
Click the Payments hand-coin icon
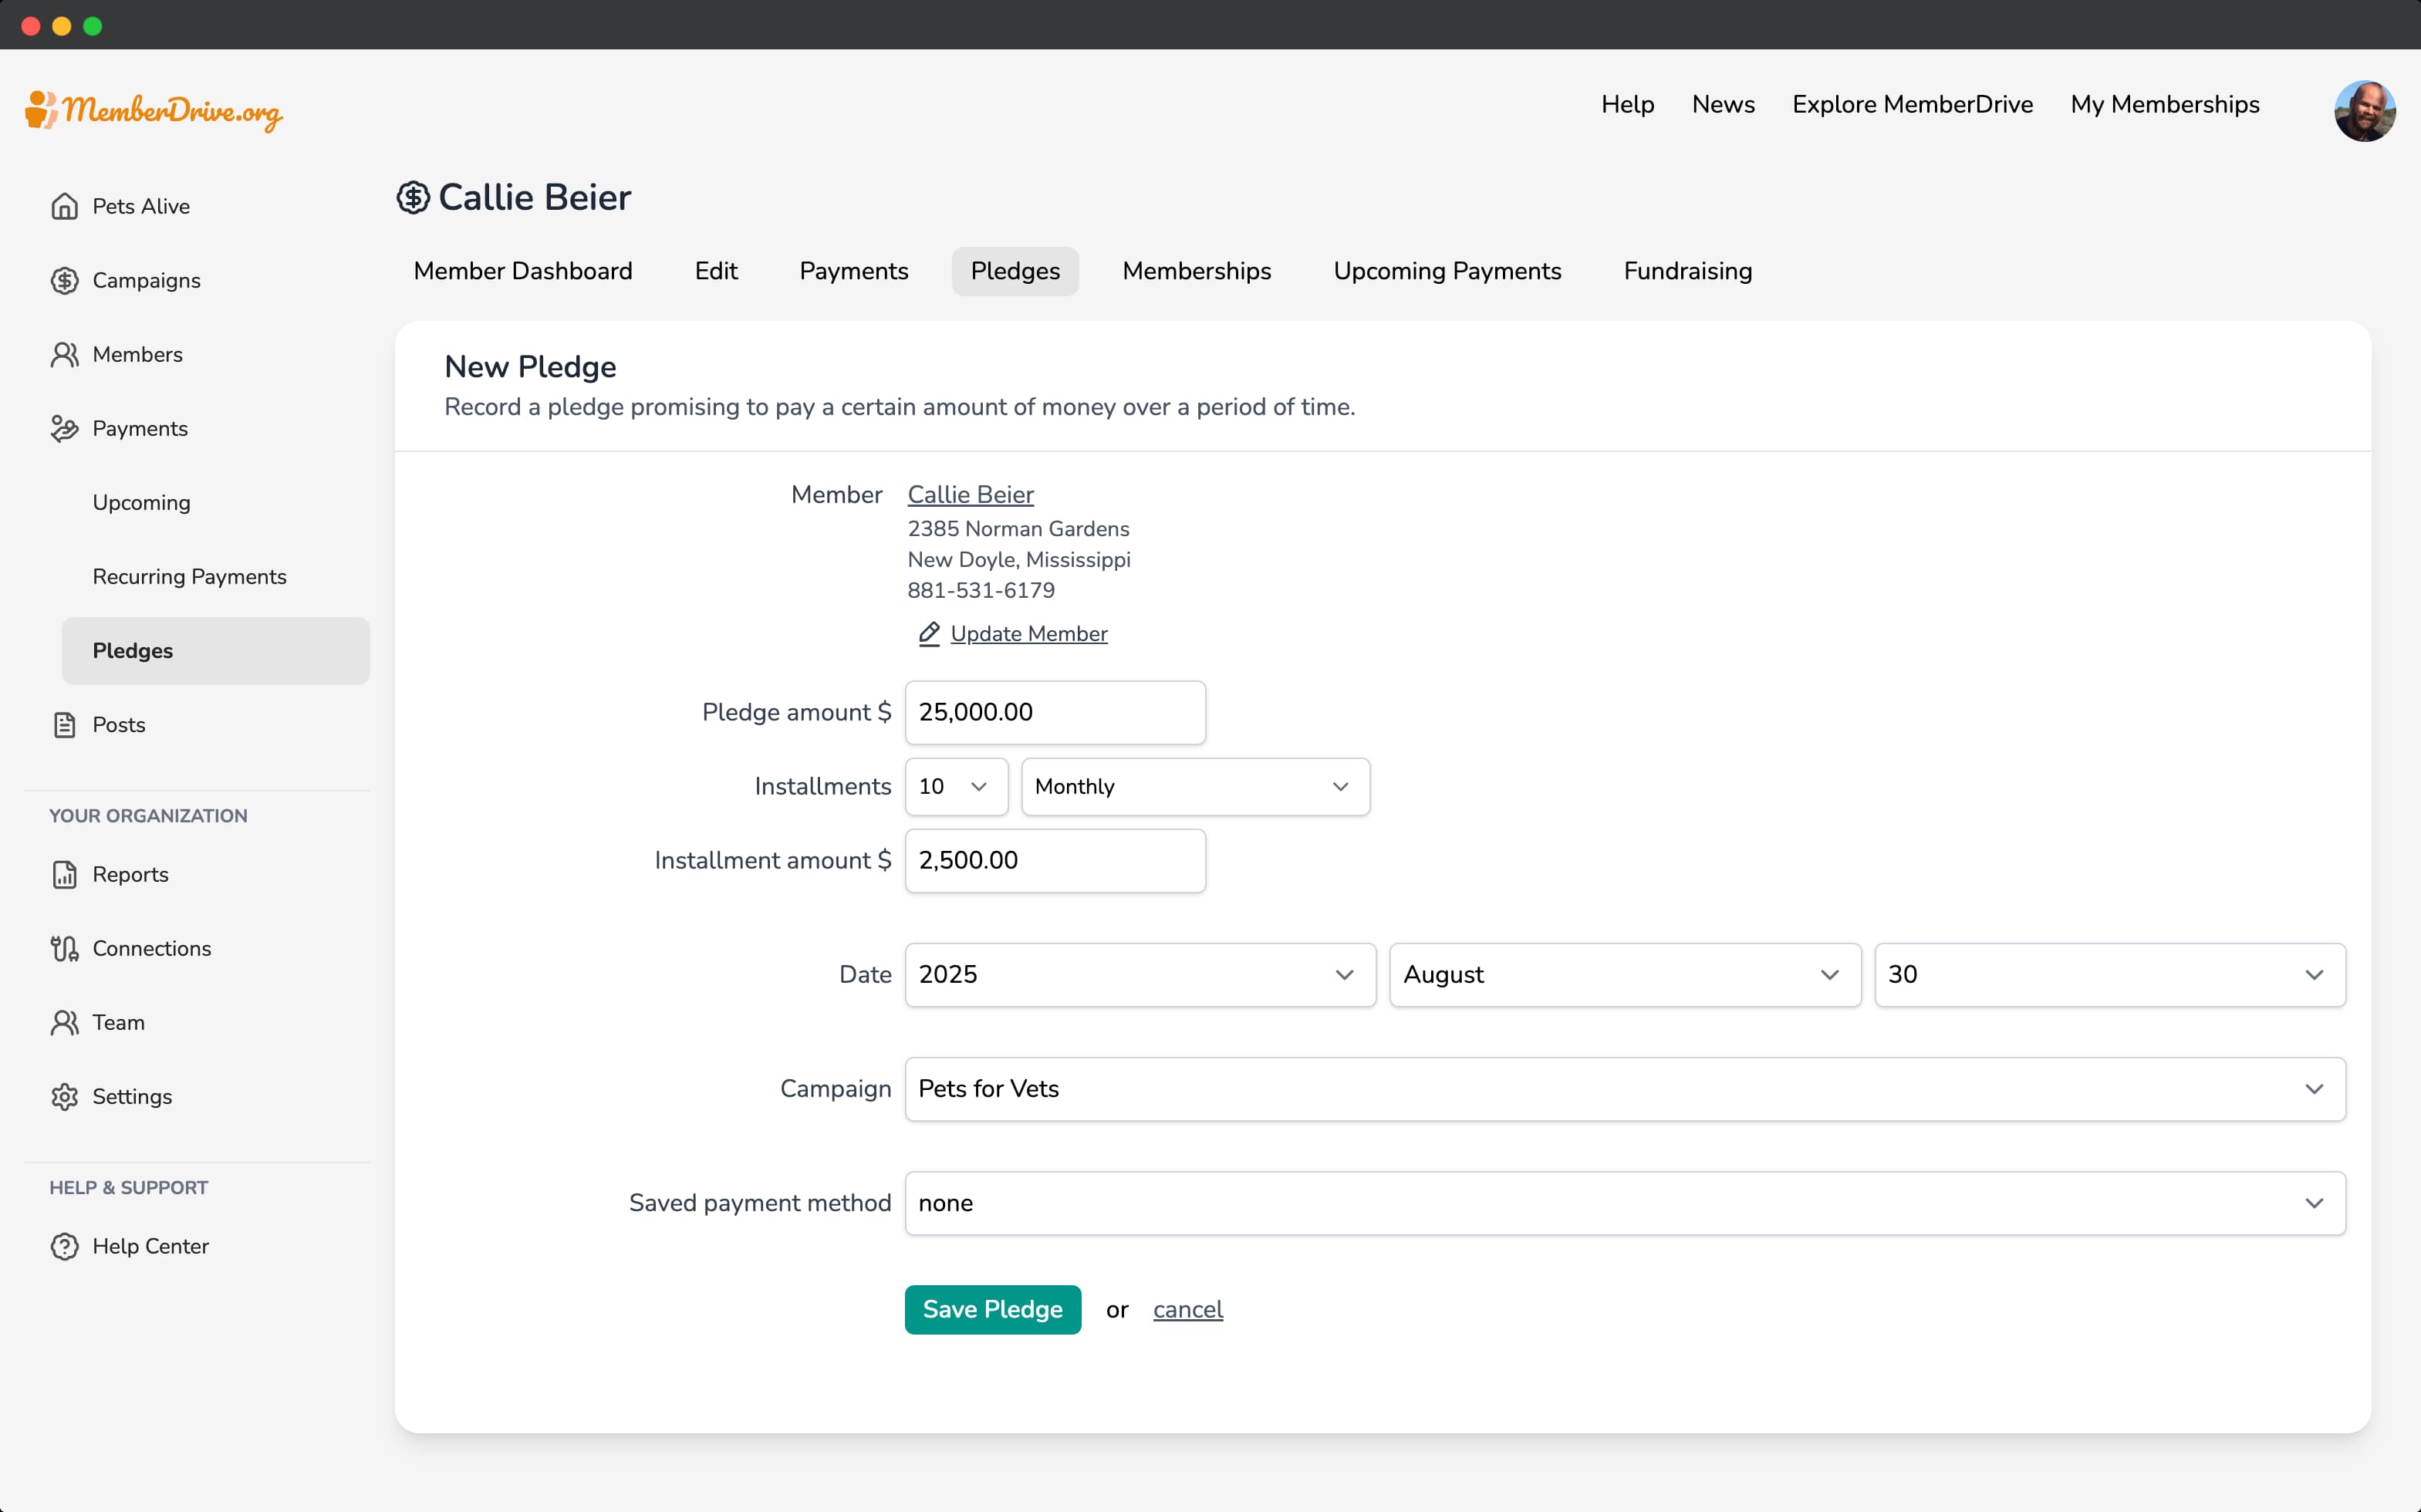[x=65, y=428]
